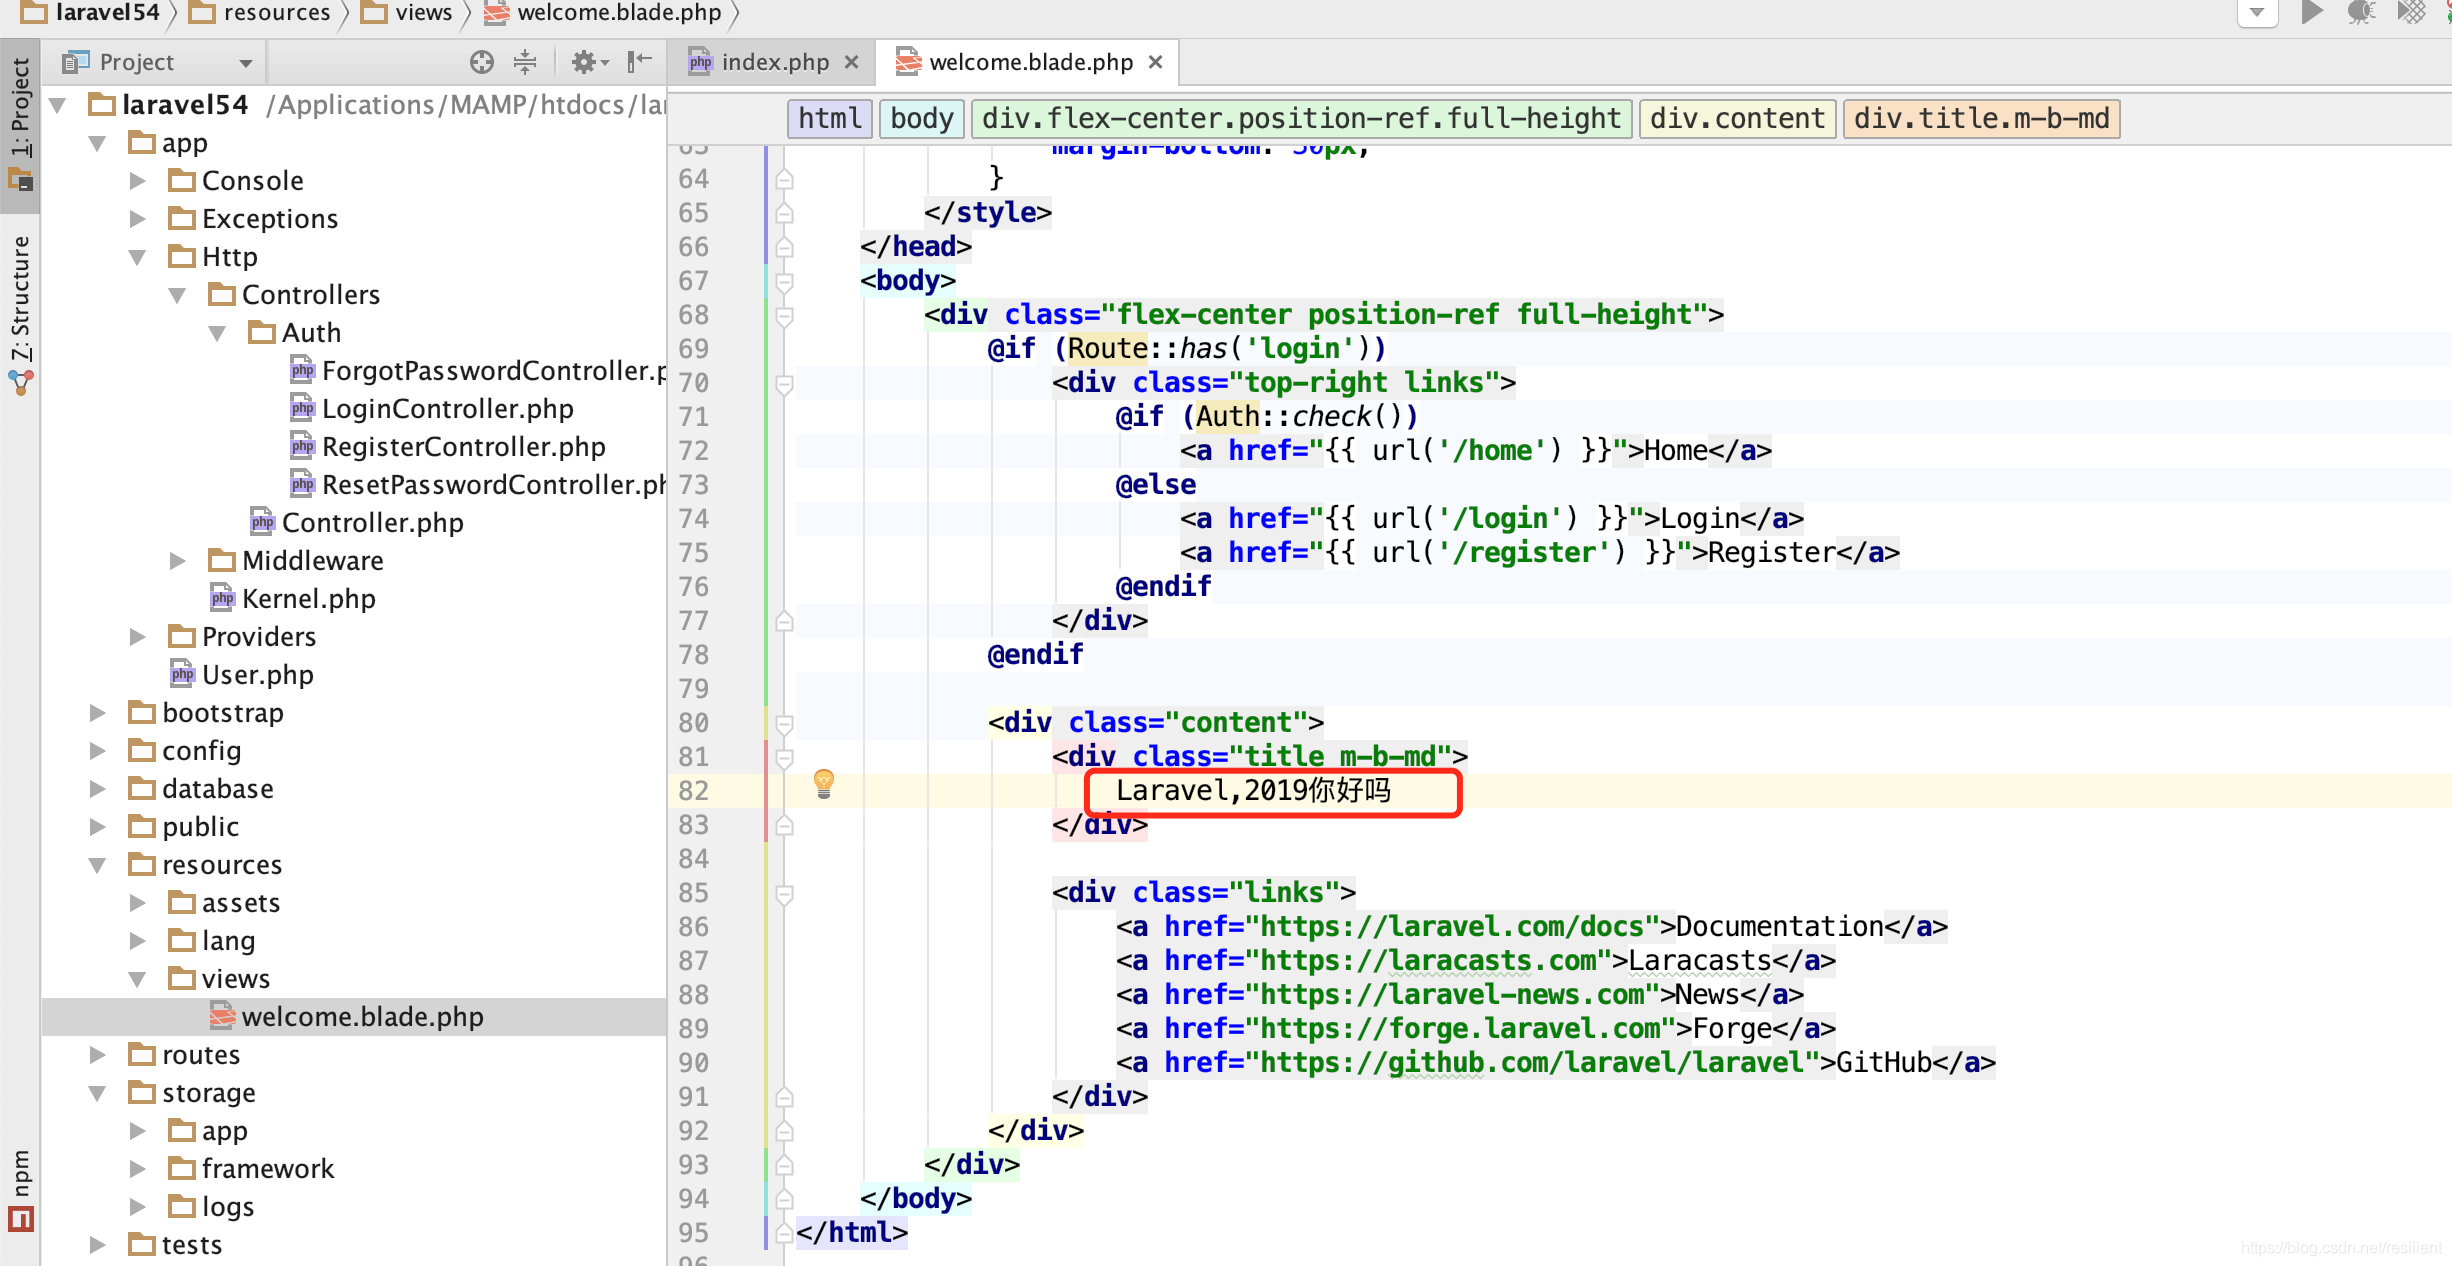Viewport: 2452px width, 1266px height.
Task: Click the collapse all icon in Project panel
Action: coord(525,62)
